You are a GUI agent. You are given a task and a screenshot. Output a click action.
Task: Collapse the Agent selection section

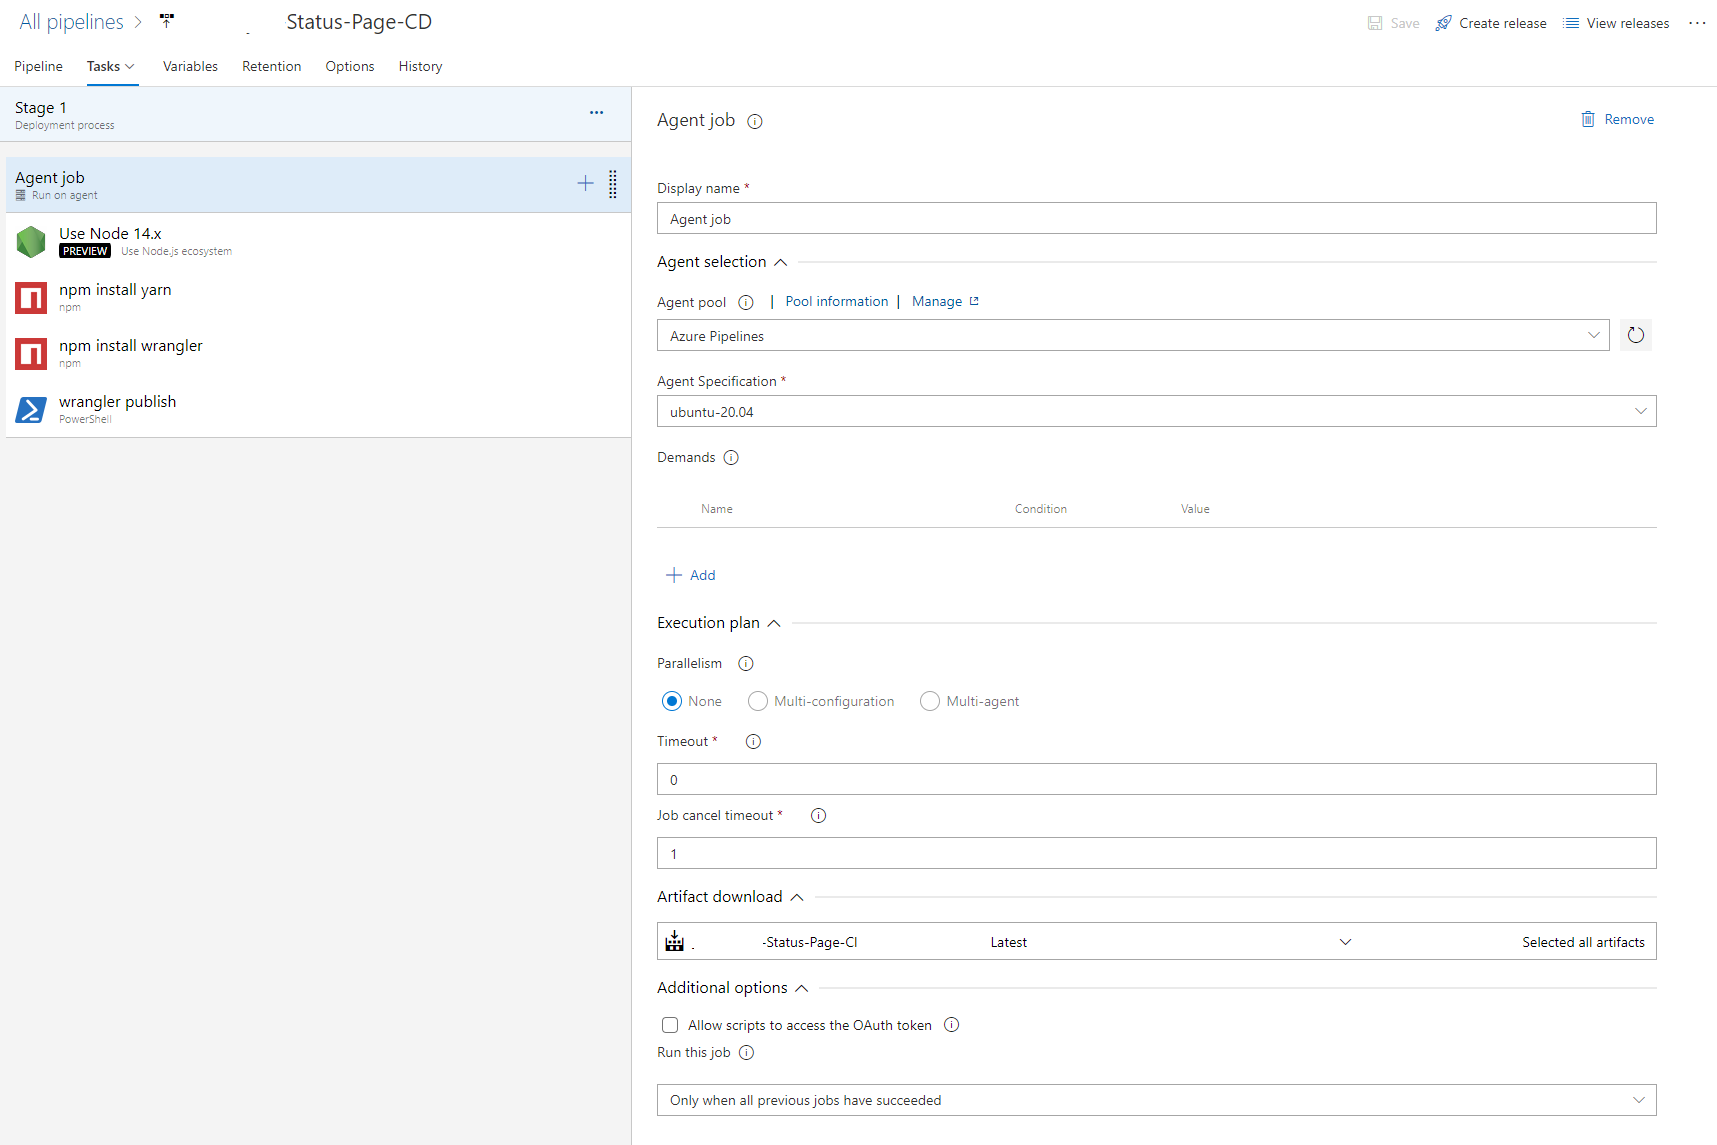pos(781,263)
